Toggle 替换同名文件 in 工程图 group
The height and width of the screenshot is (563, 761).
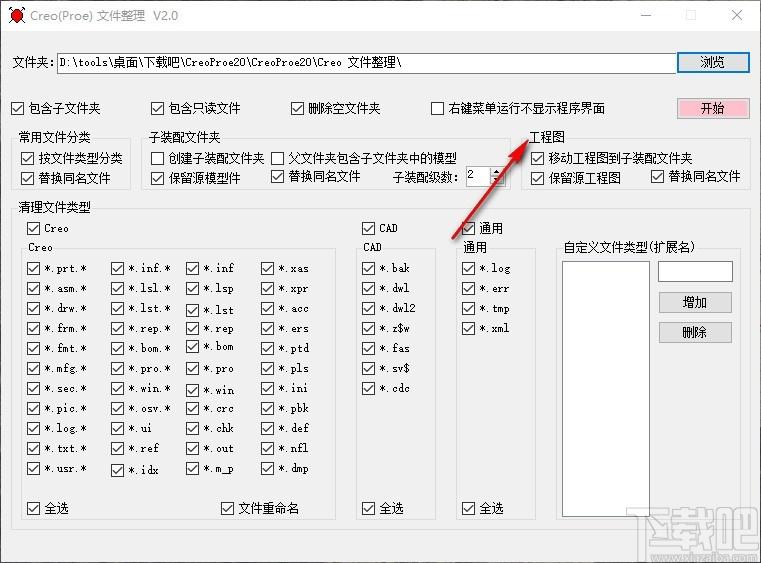pyautogui.click(x=657, y=177)
